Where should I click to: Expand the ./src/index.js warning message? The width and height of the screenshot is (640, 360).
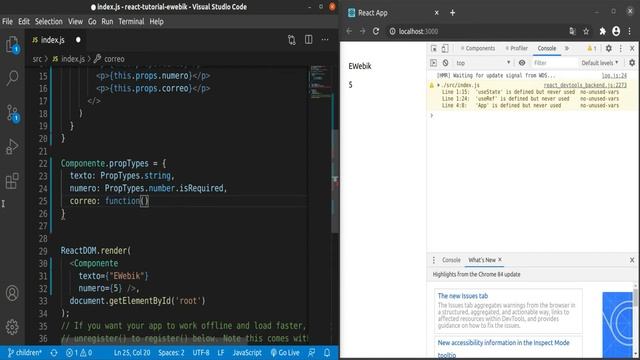point(438,85)
